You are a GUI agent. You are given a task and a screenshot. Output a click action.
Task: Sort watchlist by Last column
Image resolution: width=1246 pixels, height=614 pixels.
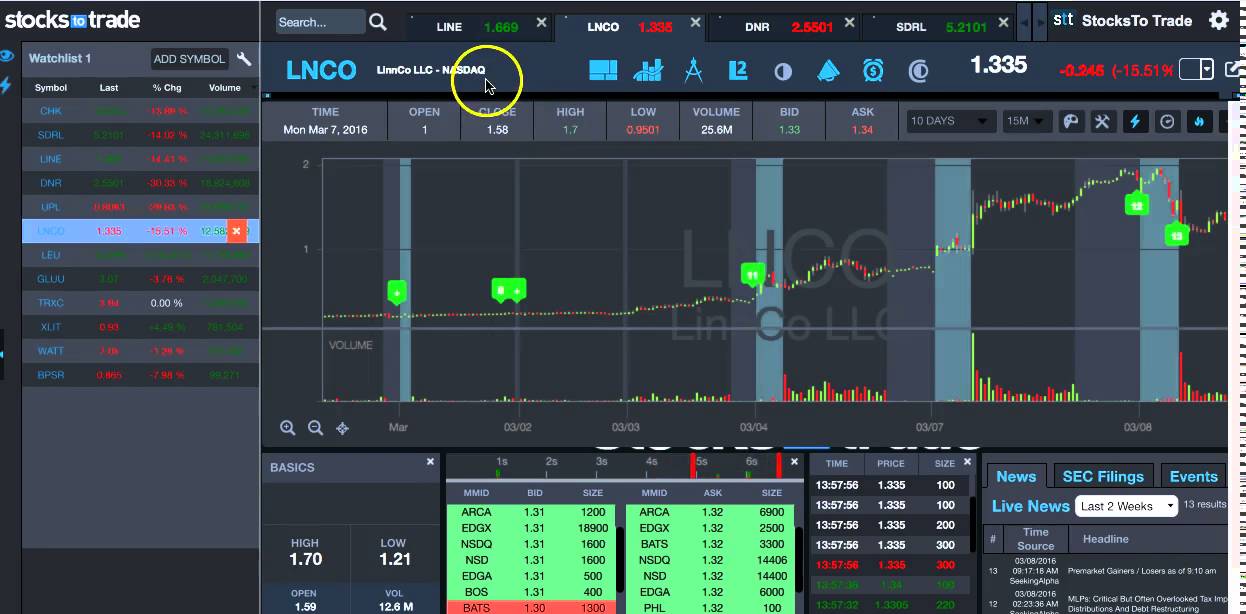click(109, 88)
